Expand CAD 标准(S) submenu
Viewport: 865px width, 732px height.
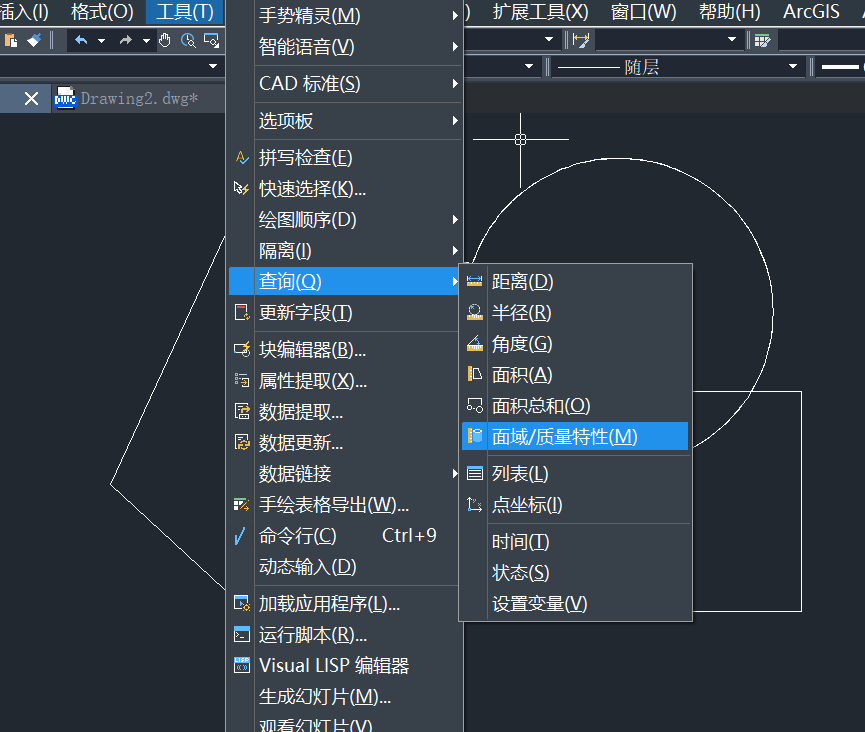coord(346,84)
